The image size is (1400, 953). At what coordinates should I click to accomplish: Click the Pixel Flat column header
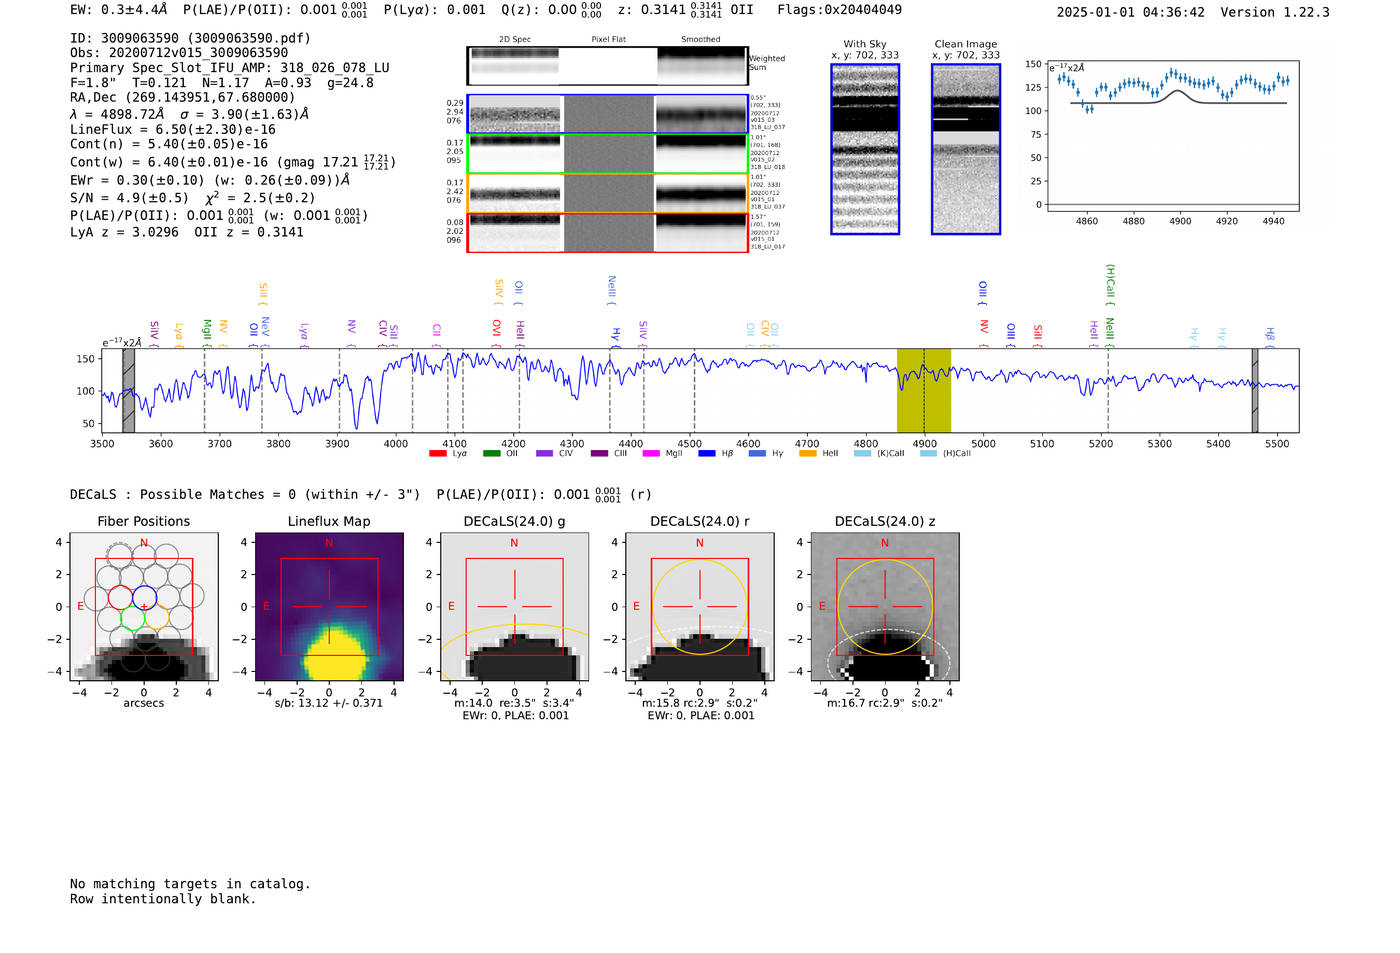[609, 40]
